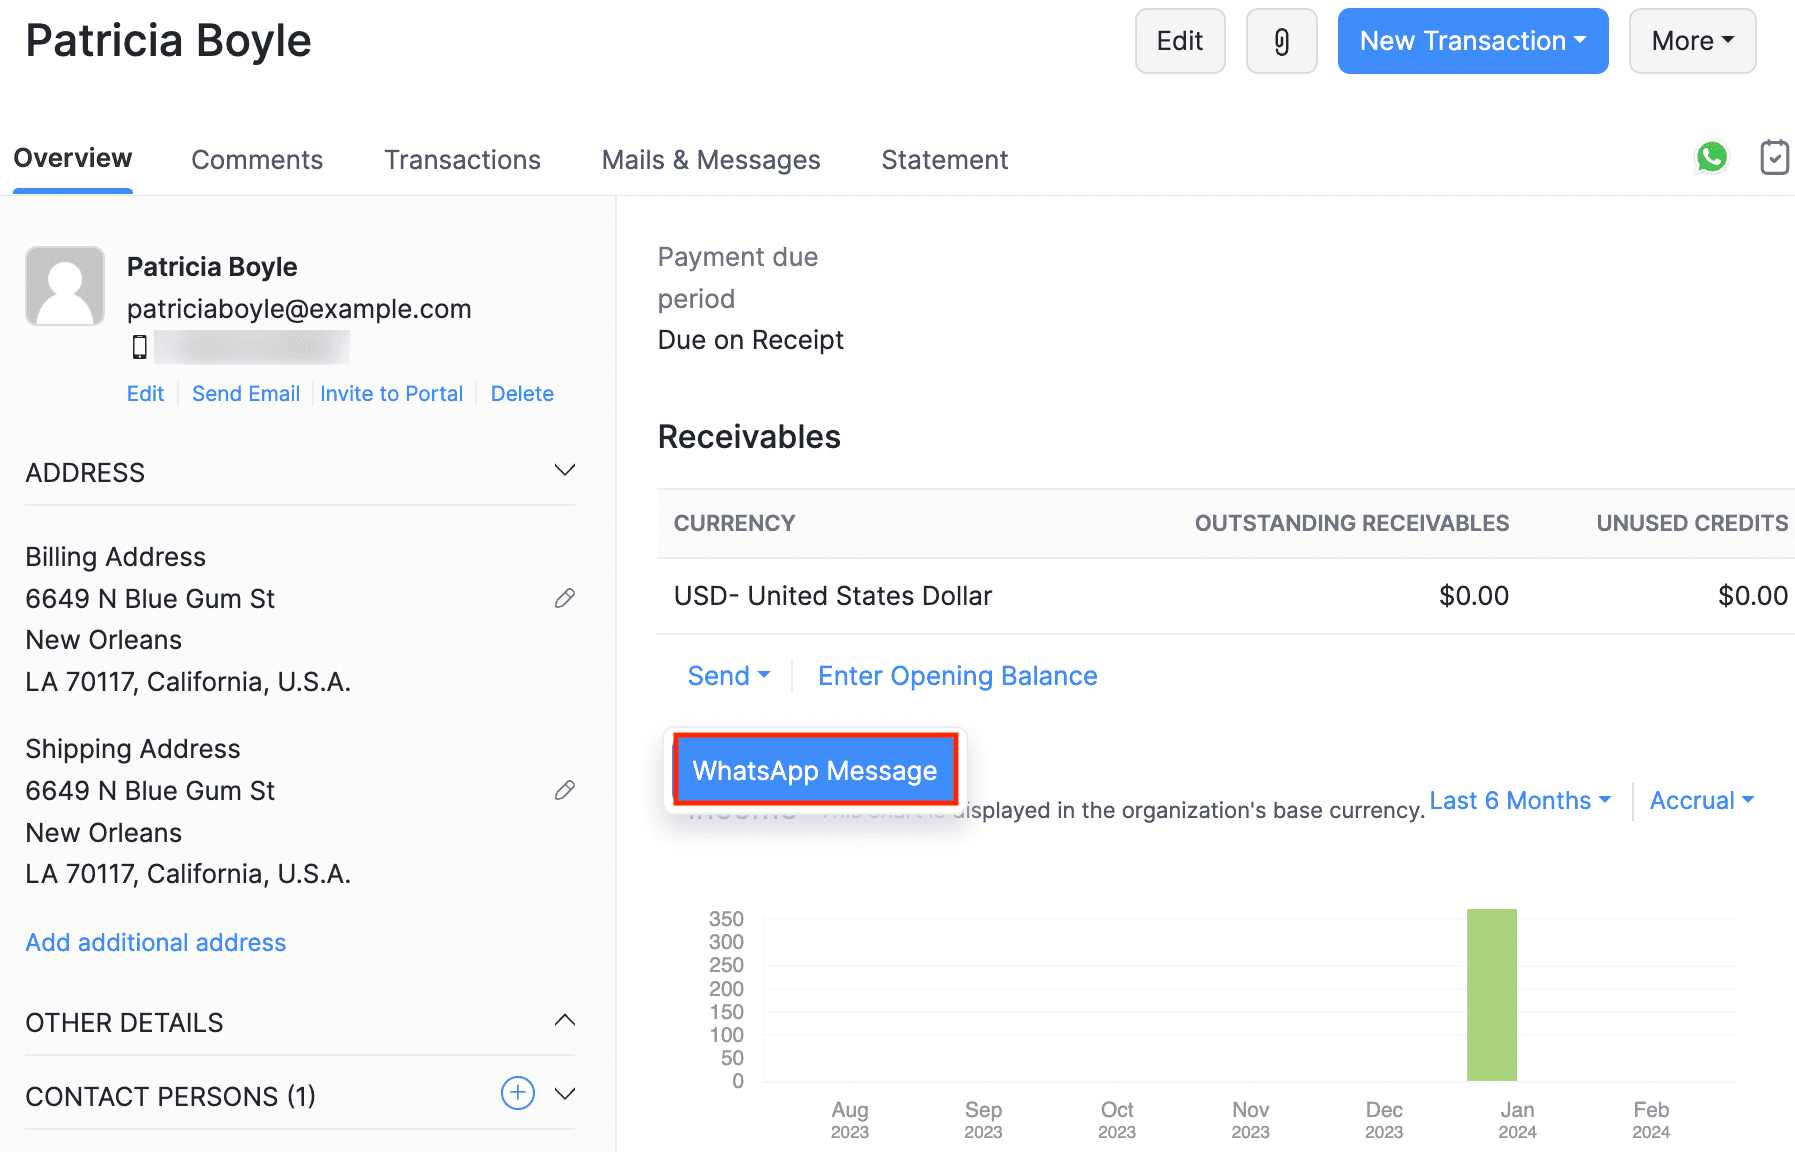The image size is (1795, 1152).
Task: Click Patricia Boyle's avatar image
Action: pos(65,286)
